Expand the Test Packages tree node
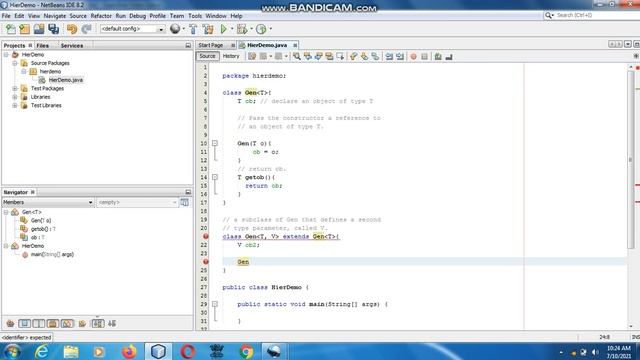The image size is (640, 360). [15, 89]
